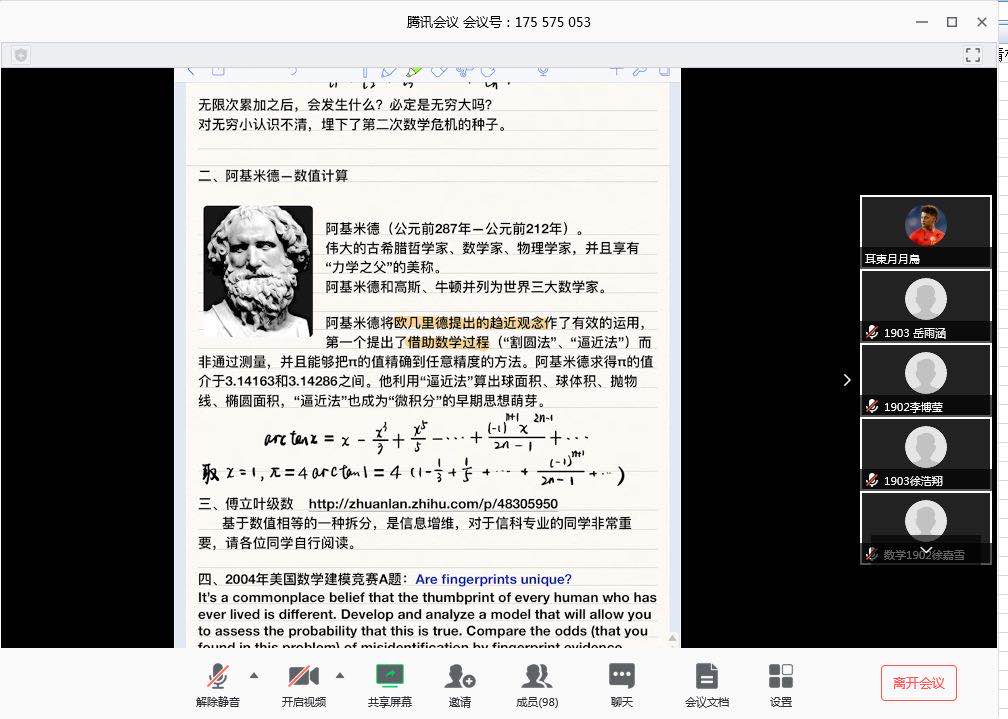Image resolution: width=1008 pixels, height=719 pixels.
Task: Close the 腾讯会议 window
Action: (982, 22)
